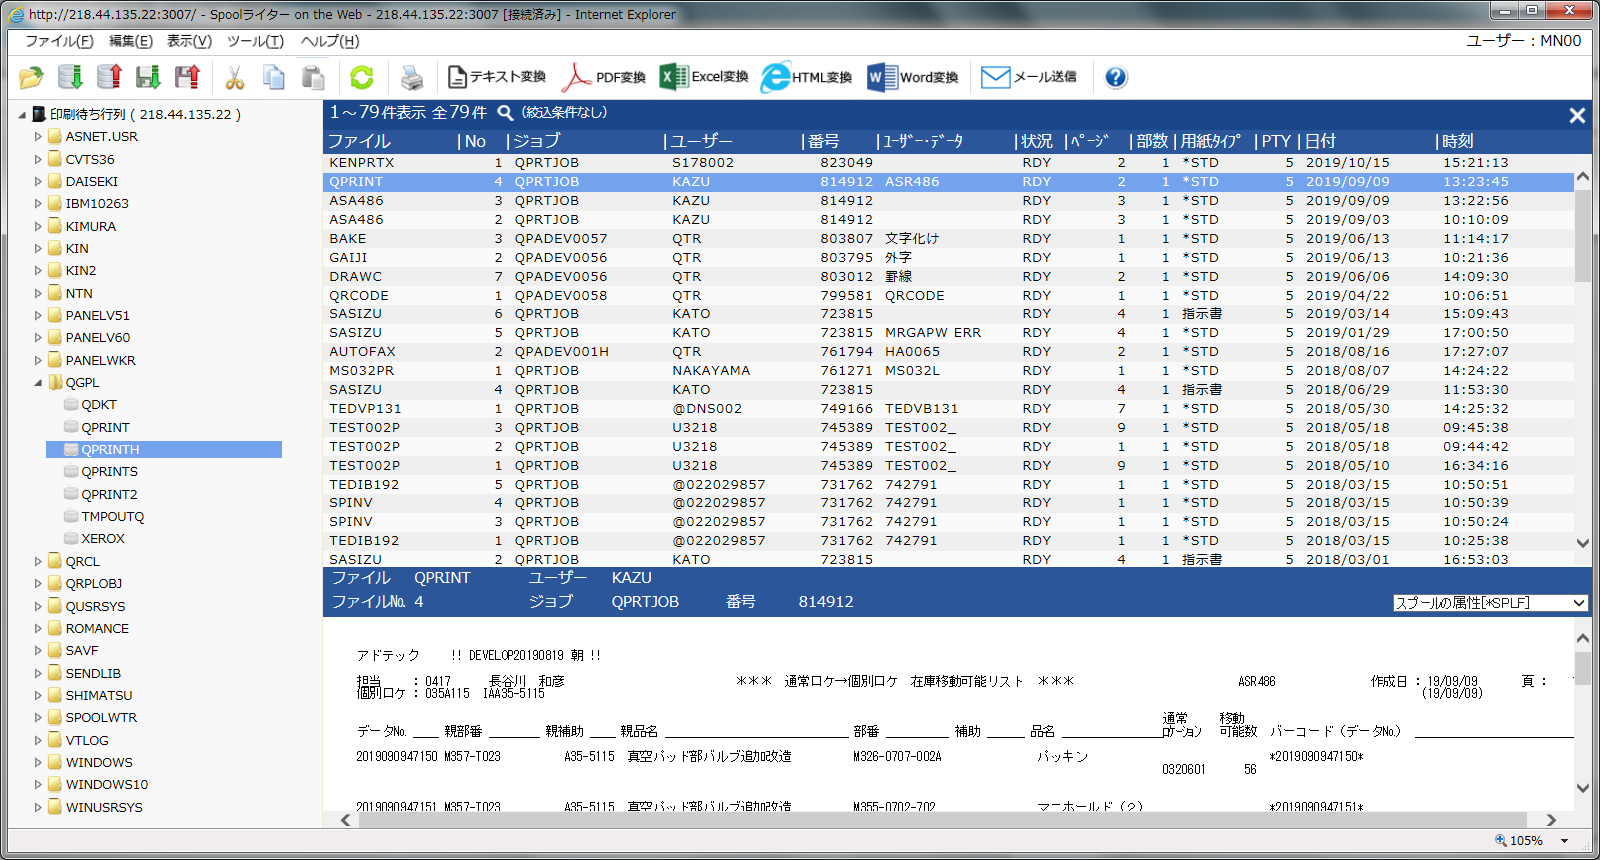Send spool by mail with メール送信
The image size is (1600, 860).
pos(1028,77)
